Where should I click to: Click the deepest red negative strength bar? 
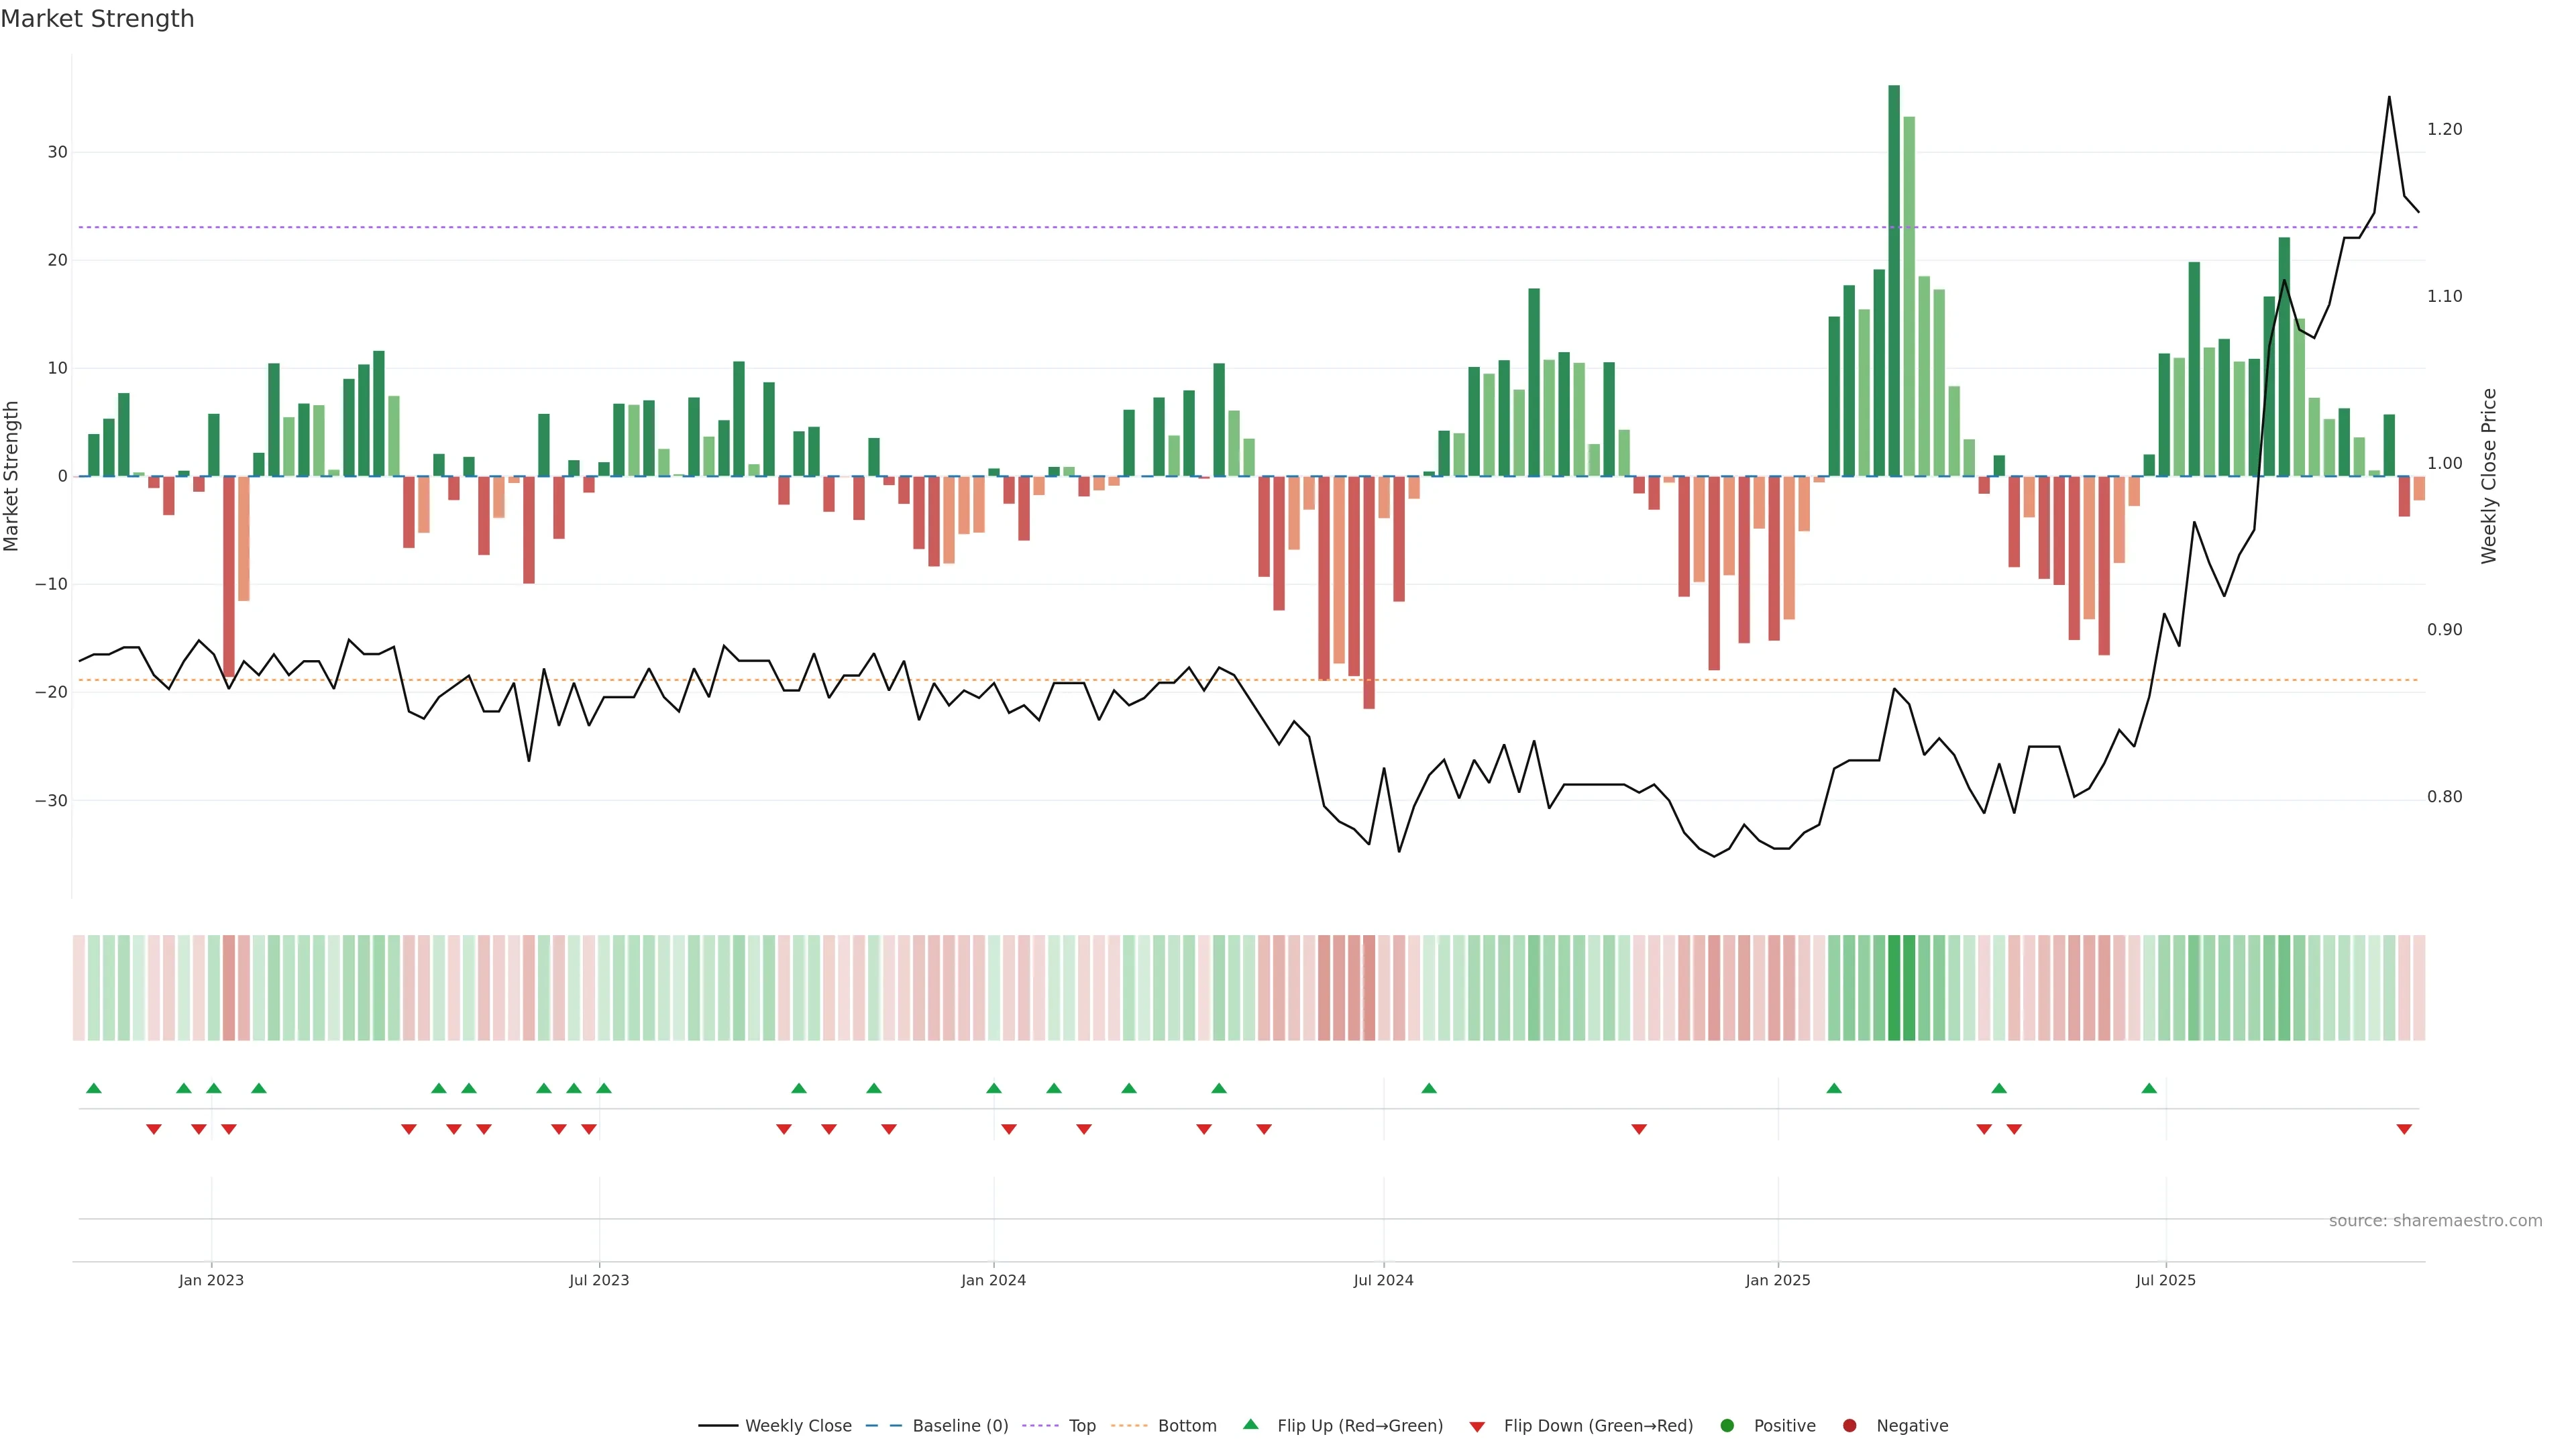click(1369, 592)
